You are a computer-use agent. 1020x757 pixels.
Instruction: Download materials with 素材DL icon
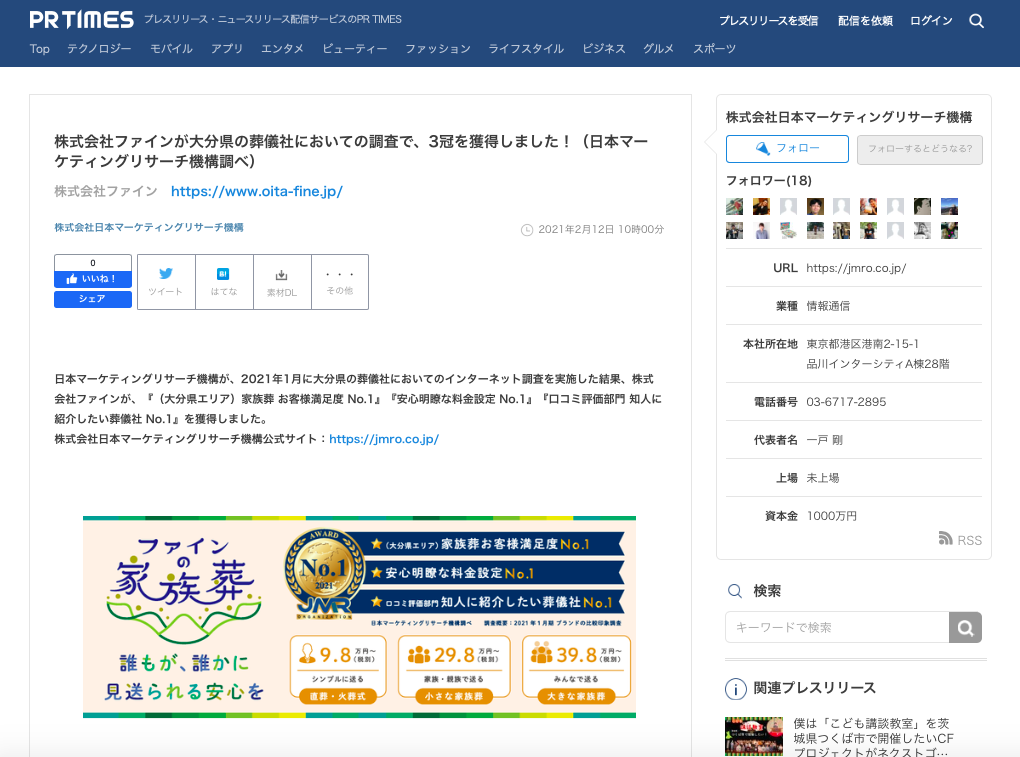click(x=282, y=275)
